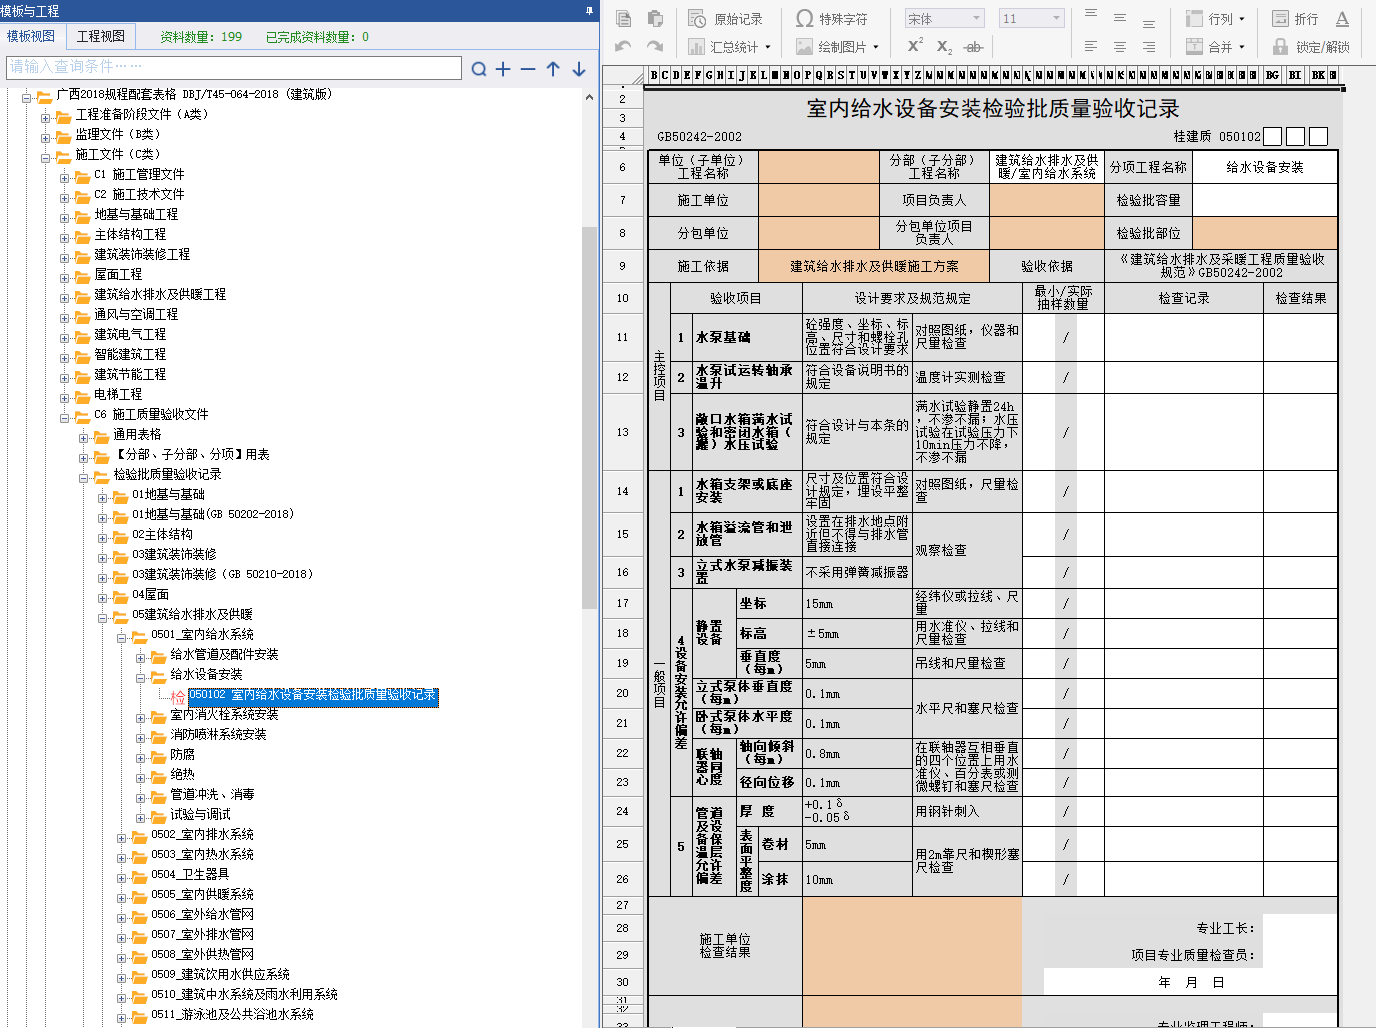Viewport: 1376px width, 1028px height.
Task: Select 02主体结构 tree item
Action: [162, 534]
